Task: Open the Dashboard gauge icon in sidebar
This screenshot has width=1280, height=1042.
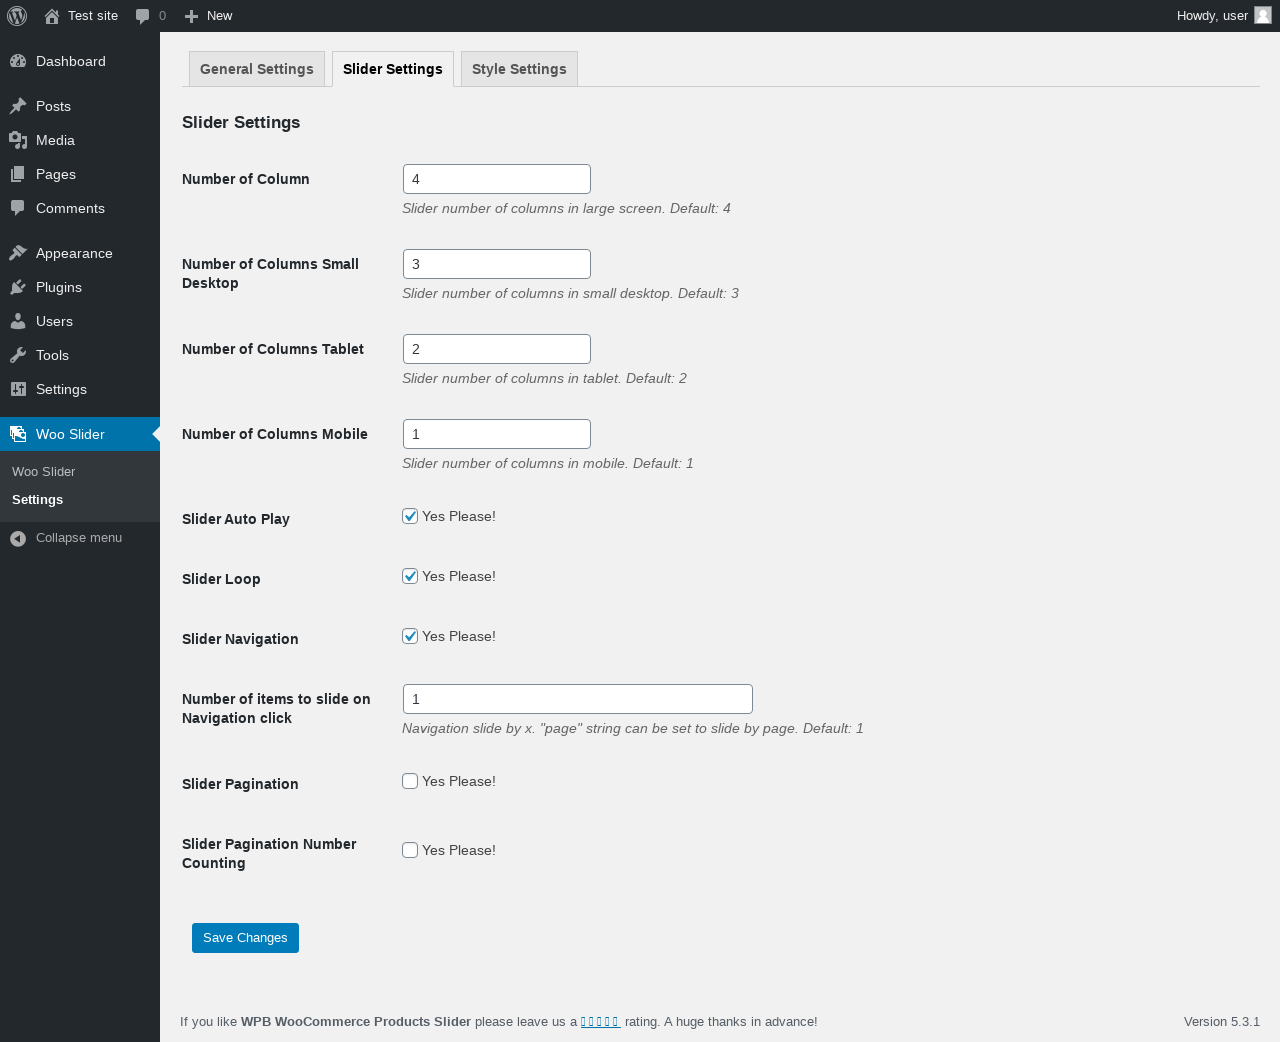Action: point(18,61)
